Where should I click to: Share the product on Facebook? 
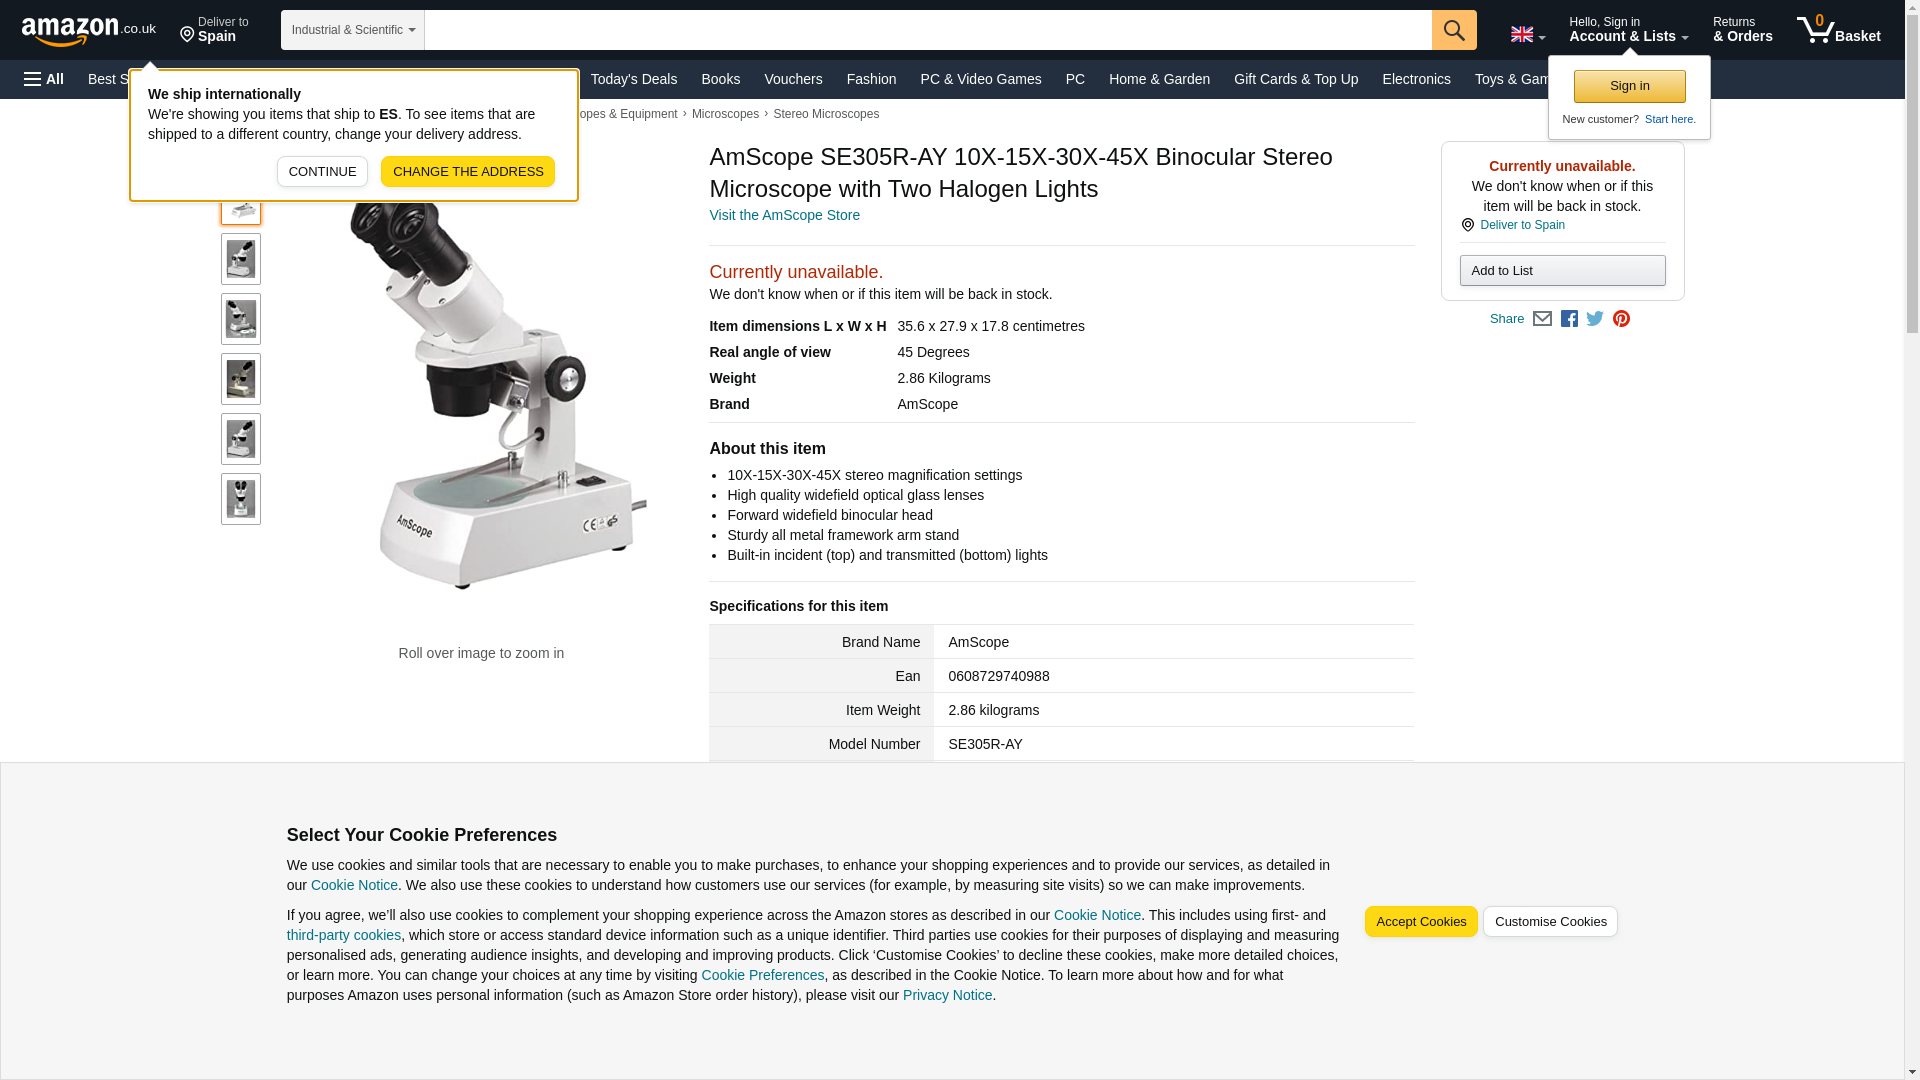[x=1569, y=319]
